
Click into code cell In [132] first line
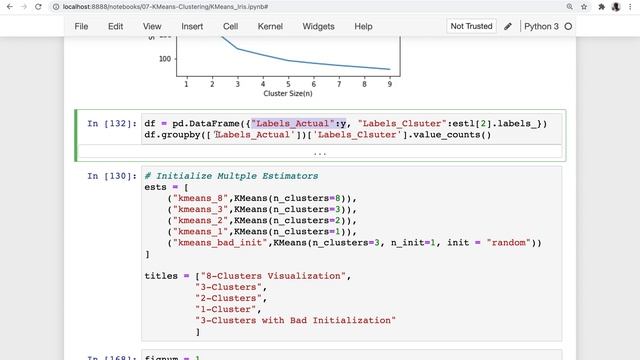tap(345, 124)
